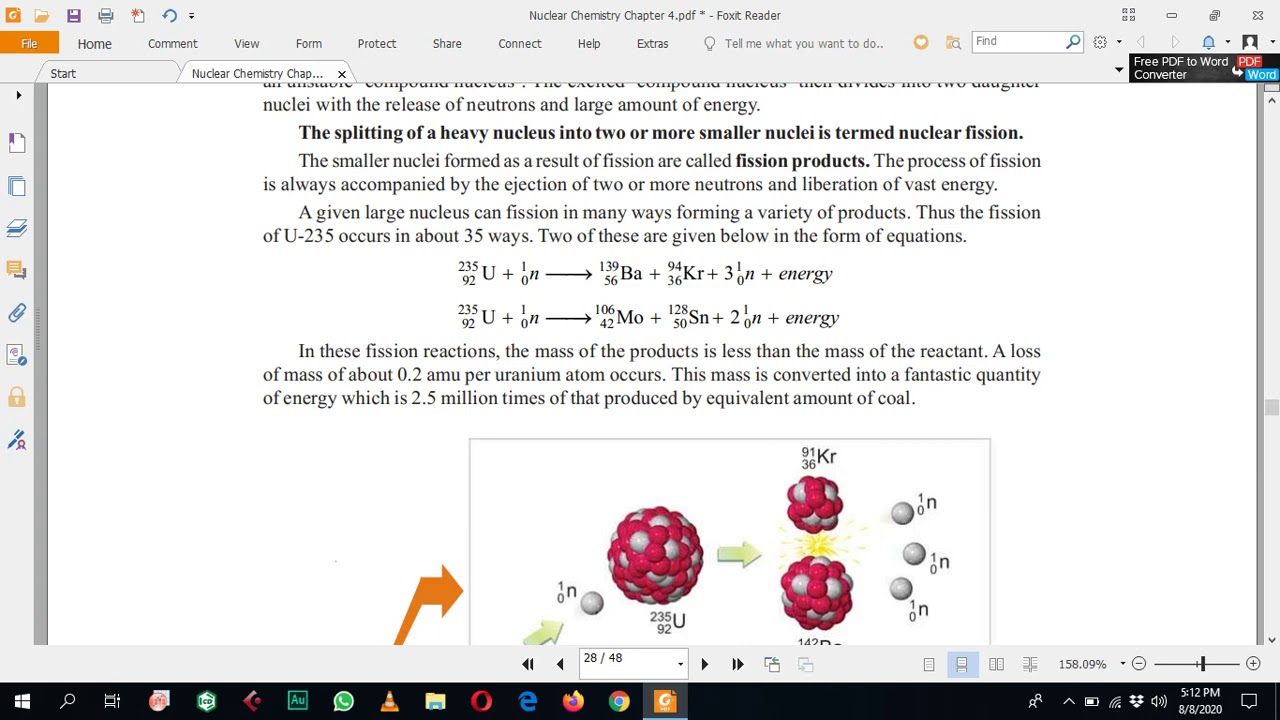Go to the first page

coord(528,664)
